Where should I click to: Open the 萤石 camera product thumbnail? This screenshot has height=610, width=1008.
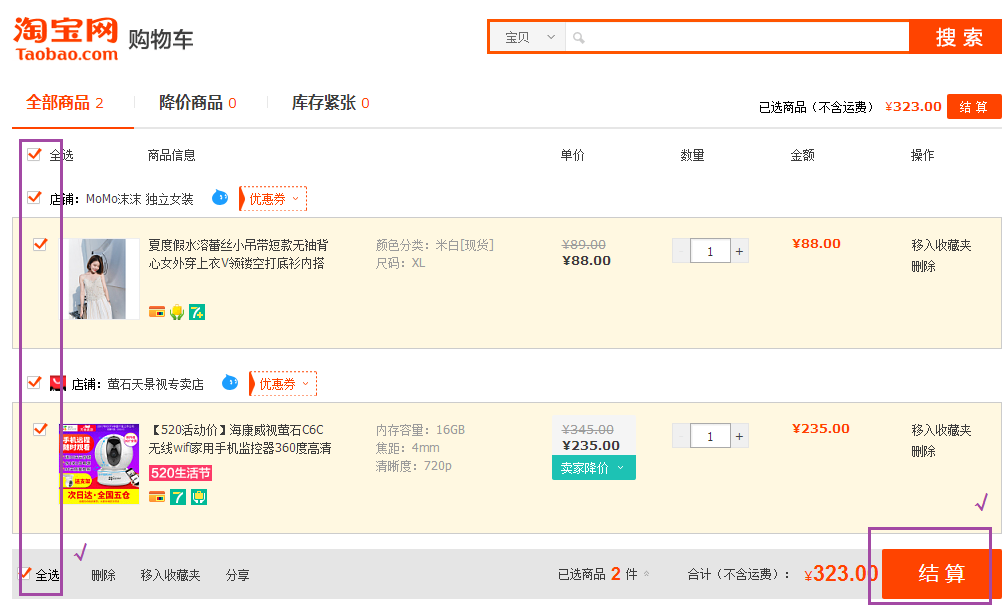(x=100, y=463)
